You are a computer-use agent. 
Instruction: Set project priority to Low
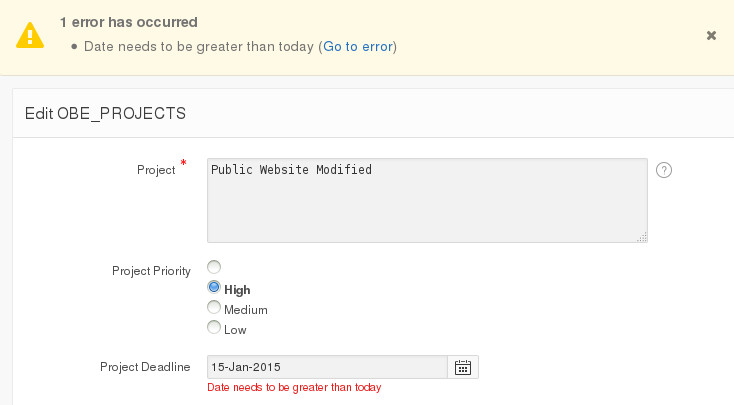click(213, 328)
